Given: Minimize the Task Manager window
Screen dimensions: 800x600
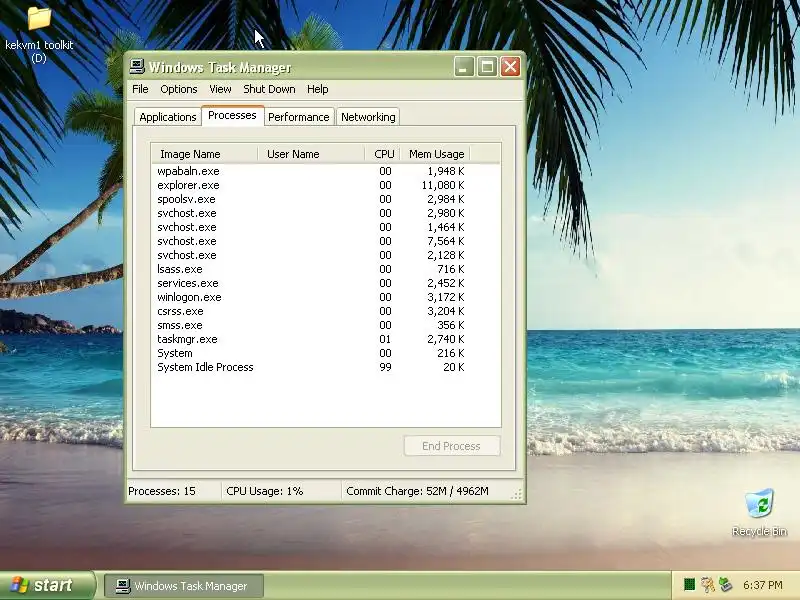Looking at the screenshot, I should [464, 67].
